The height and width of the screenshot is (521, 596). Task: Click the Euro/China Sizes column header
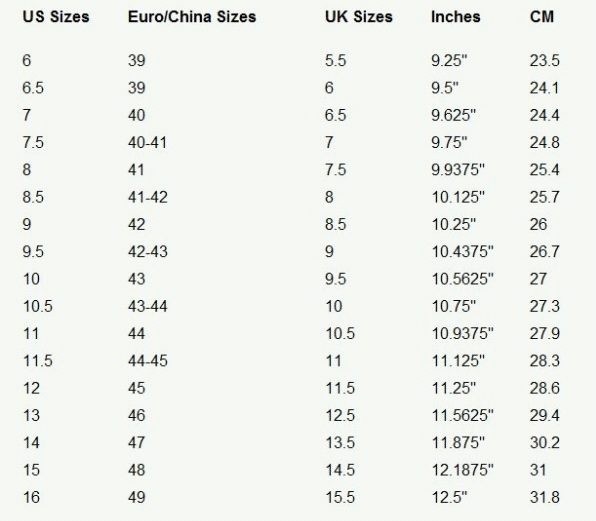click(192, 17)
